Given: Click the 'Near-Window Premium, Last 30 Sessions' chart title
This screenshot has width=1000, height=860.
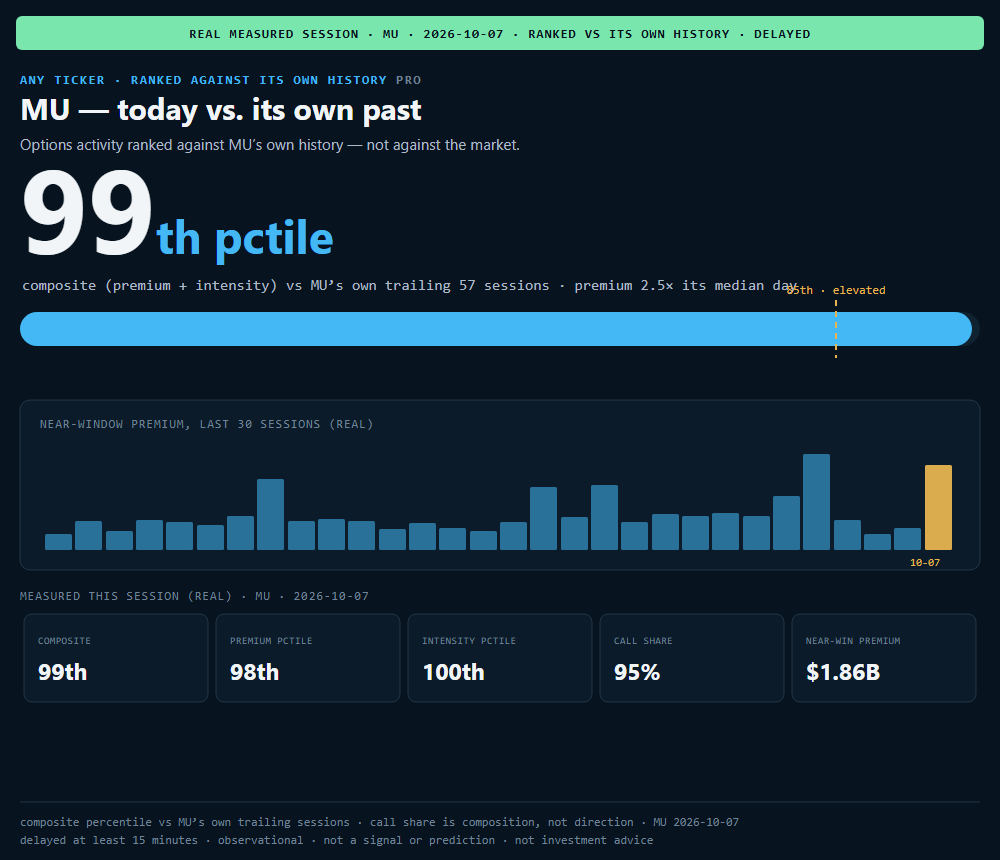Looking at the screenshot, I should [207, 424].
